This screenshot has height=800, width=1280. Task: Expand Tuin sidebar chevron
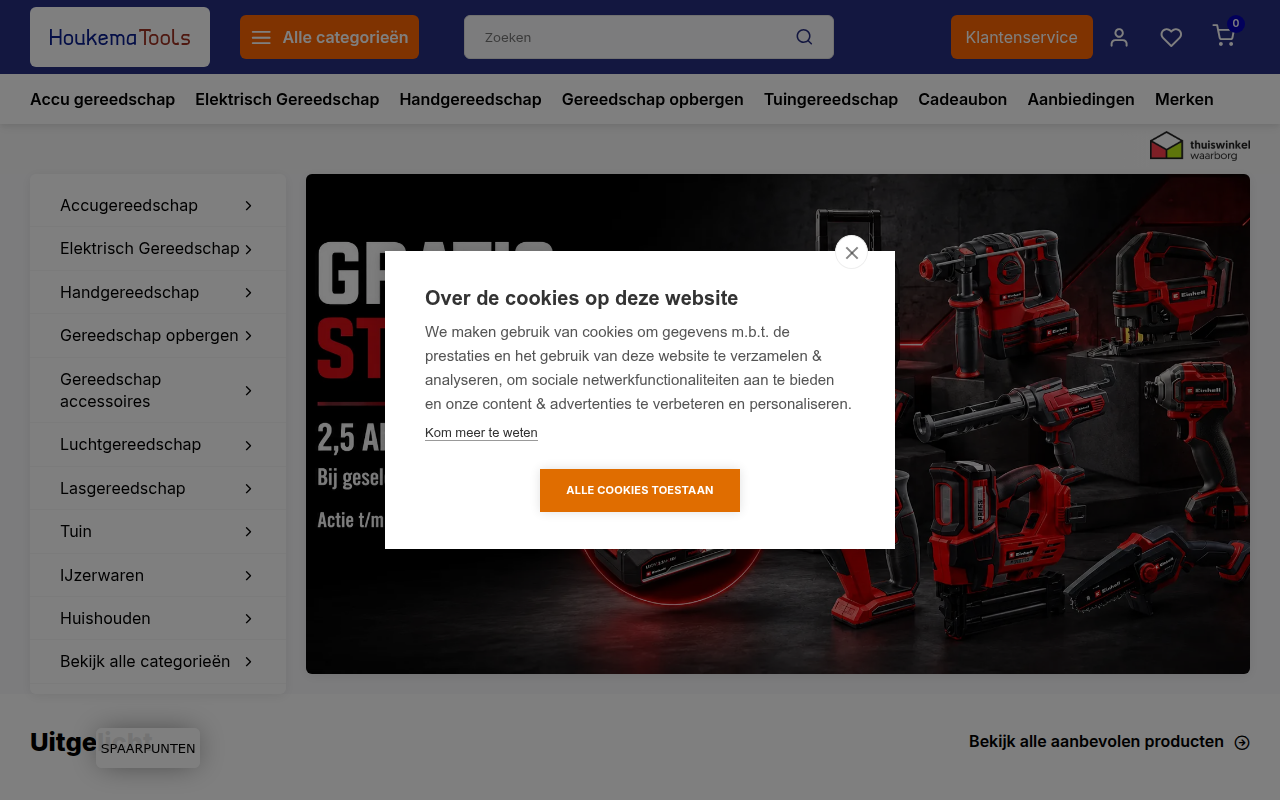[248, 531]
